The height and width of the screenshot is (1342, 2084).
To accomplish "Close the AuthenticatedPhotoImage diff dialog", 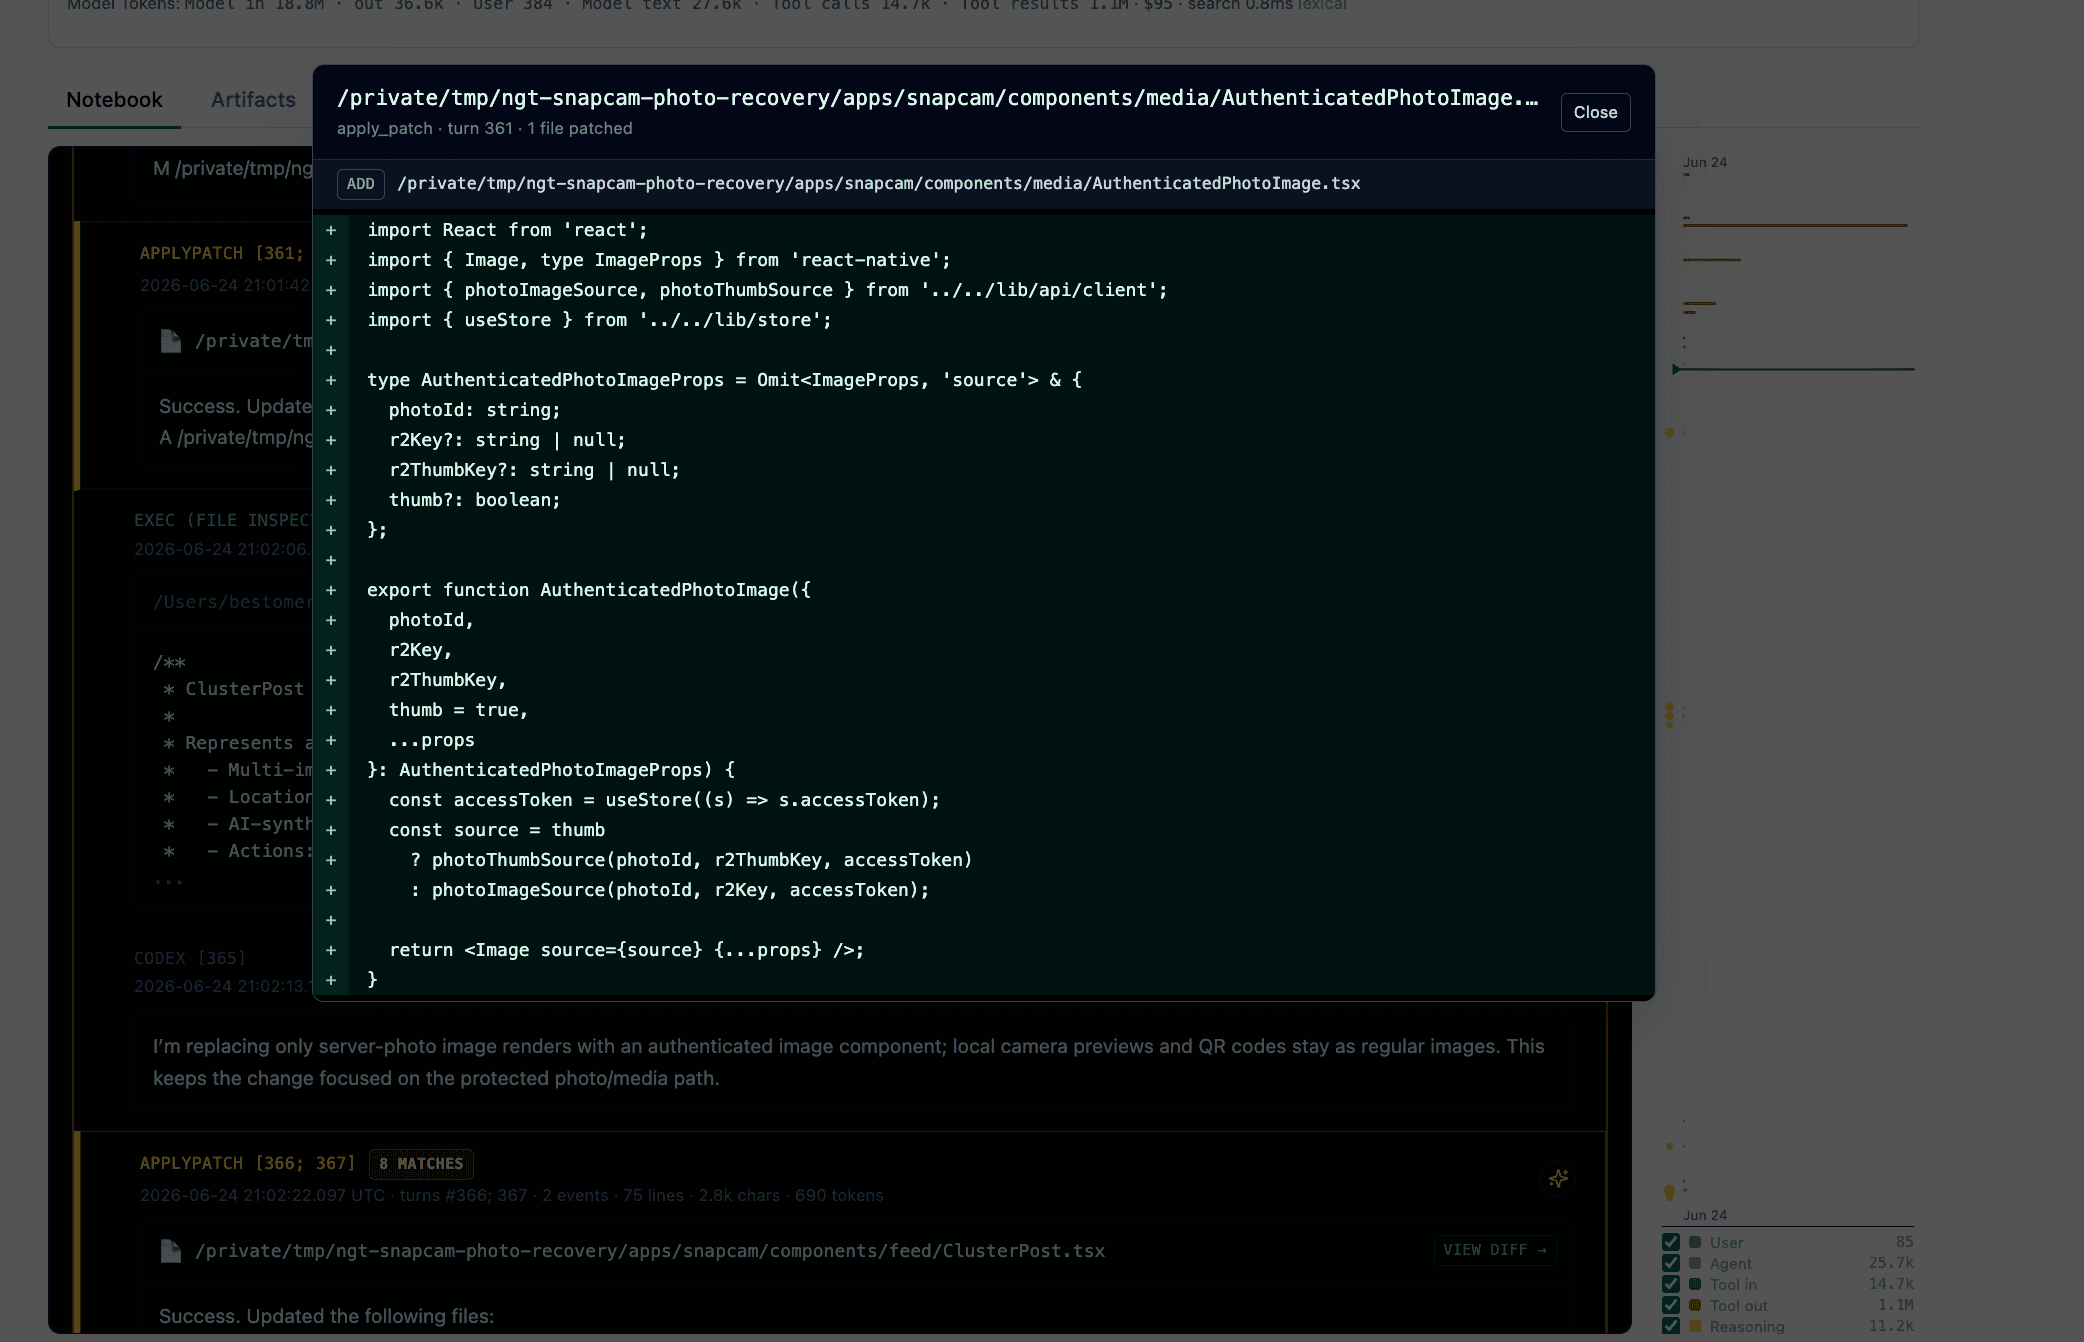I will click(x=1595, y=112).
